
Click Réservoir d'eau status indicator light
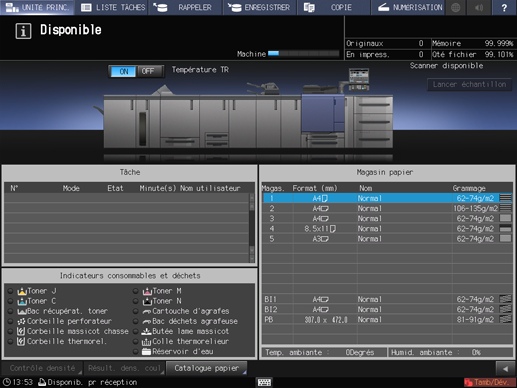click(135, 351)
